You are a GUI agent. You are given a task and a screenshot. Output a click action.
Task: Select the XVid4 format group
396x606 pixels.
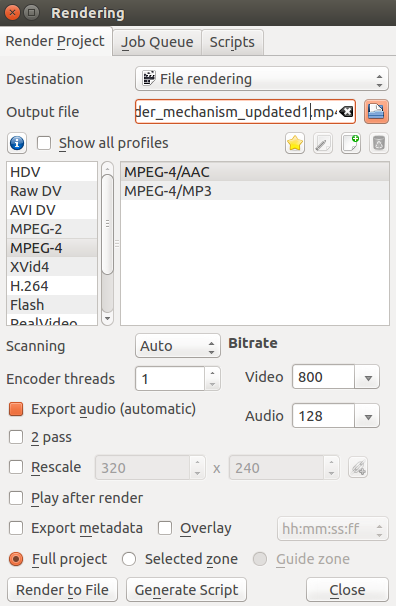click(x=52, y=267)
